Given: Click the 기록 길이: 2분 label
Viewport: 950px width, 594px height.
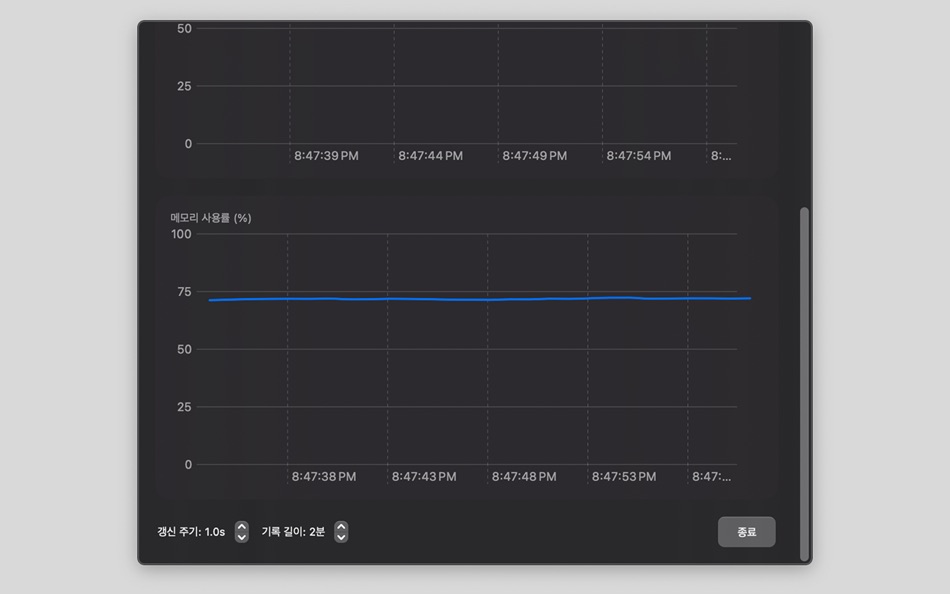Looking at the screenshot, I should (x=292, y=531).
